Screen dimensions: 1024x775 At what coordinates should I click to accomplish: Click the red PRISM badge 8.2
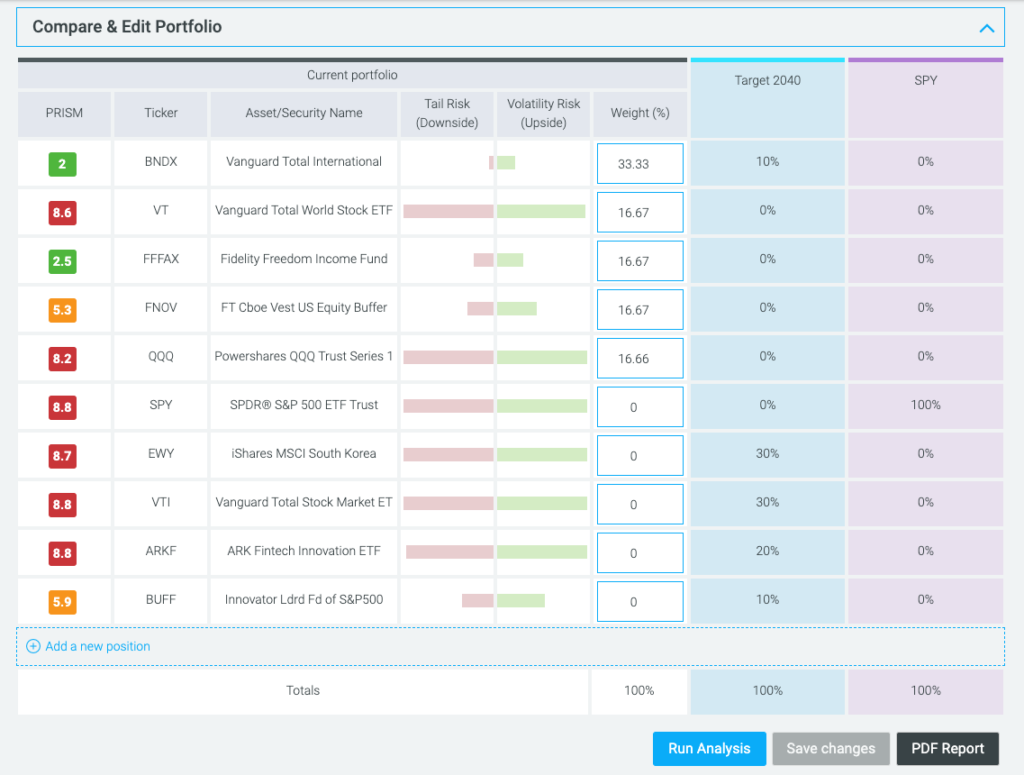[x=63, y=358]
